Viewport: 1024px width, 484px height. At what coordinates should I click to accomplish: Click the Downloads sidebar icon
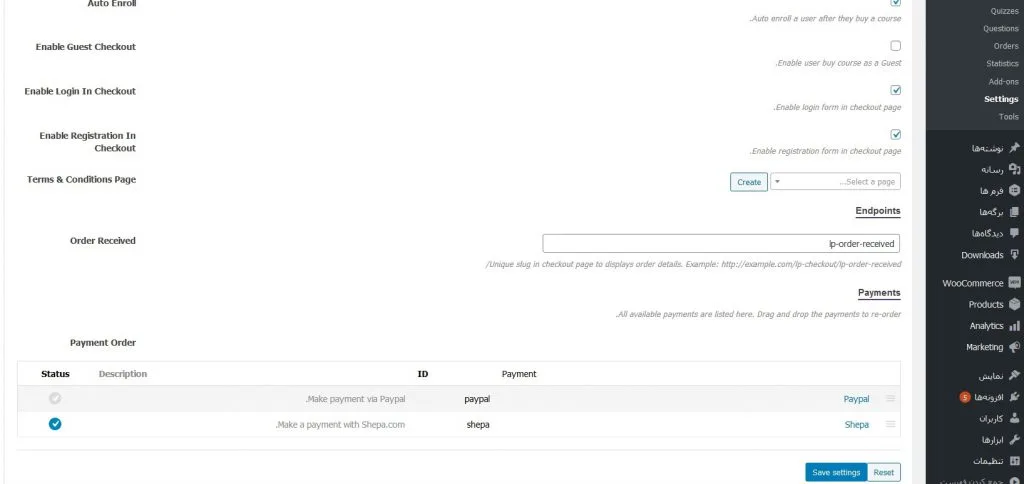[x=1014, y=255]
